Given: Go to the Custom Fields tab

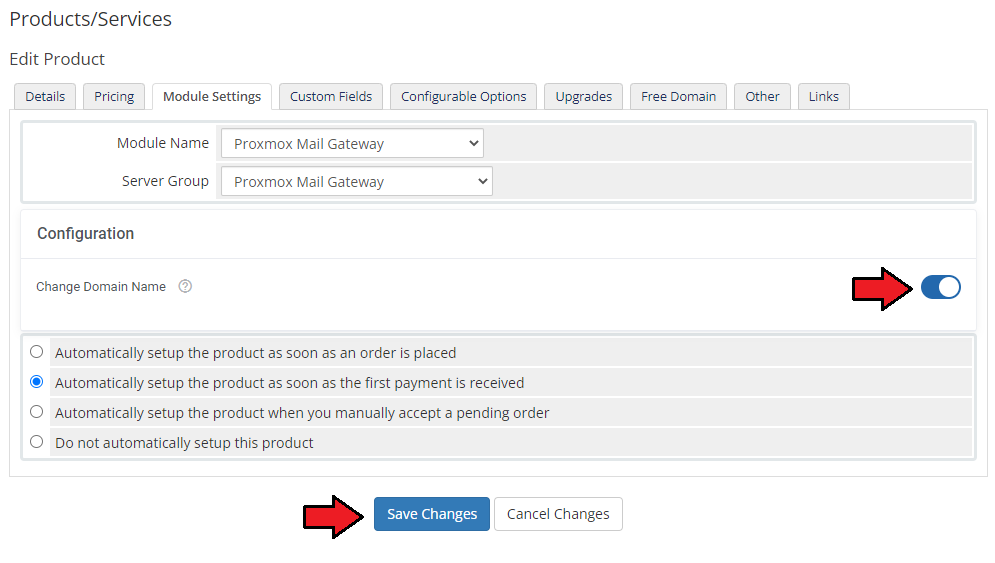Looking at the screenshot, I should pos(331,96).
